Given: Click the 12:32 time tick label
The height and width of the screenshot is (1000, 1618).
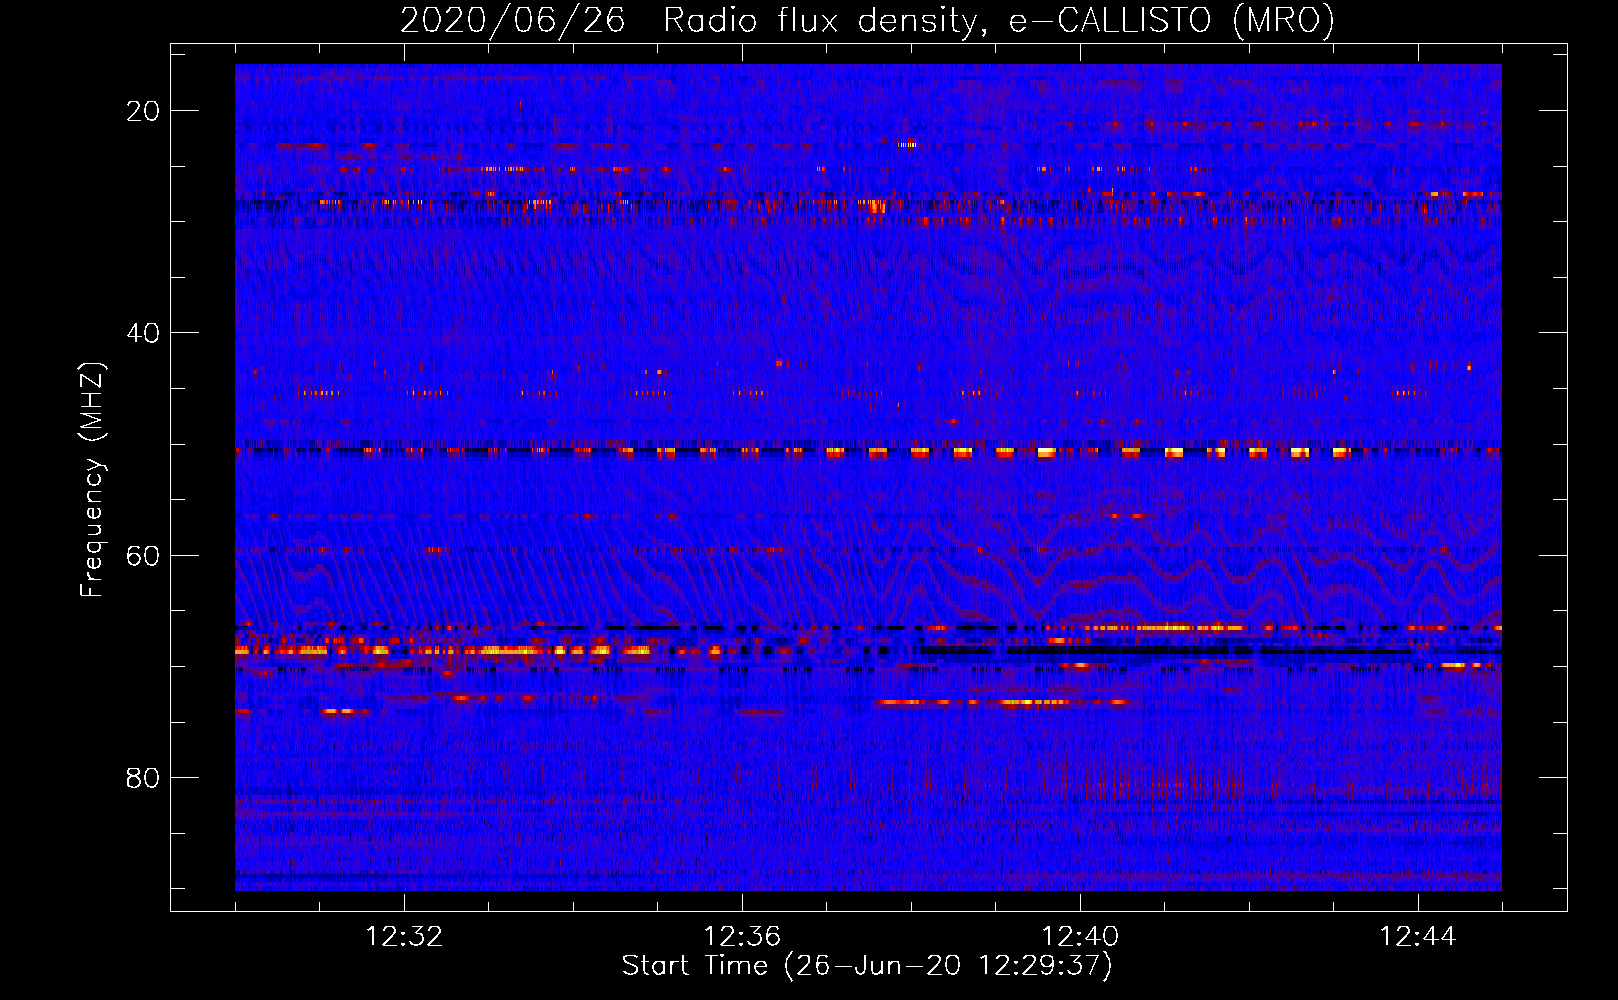Looking at the screenshot, I should click(x=404, y=937).
